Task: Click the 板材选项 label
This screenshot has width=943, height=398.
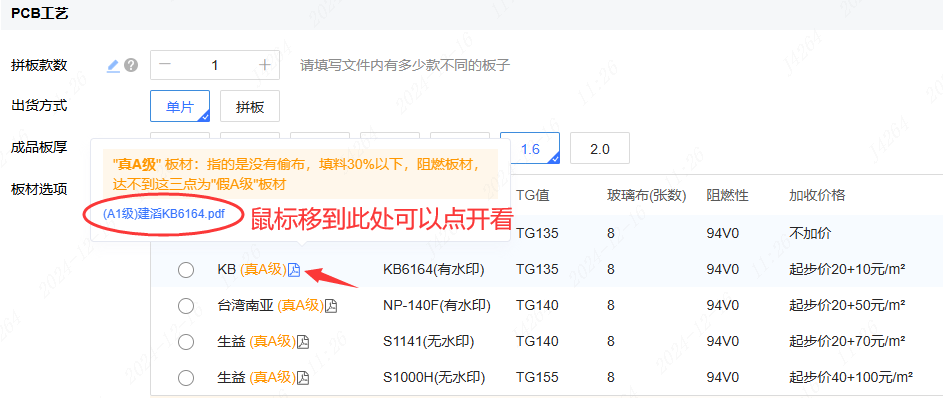Action: (39, 189)
